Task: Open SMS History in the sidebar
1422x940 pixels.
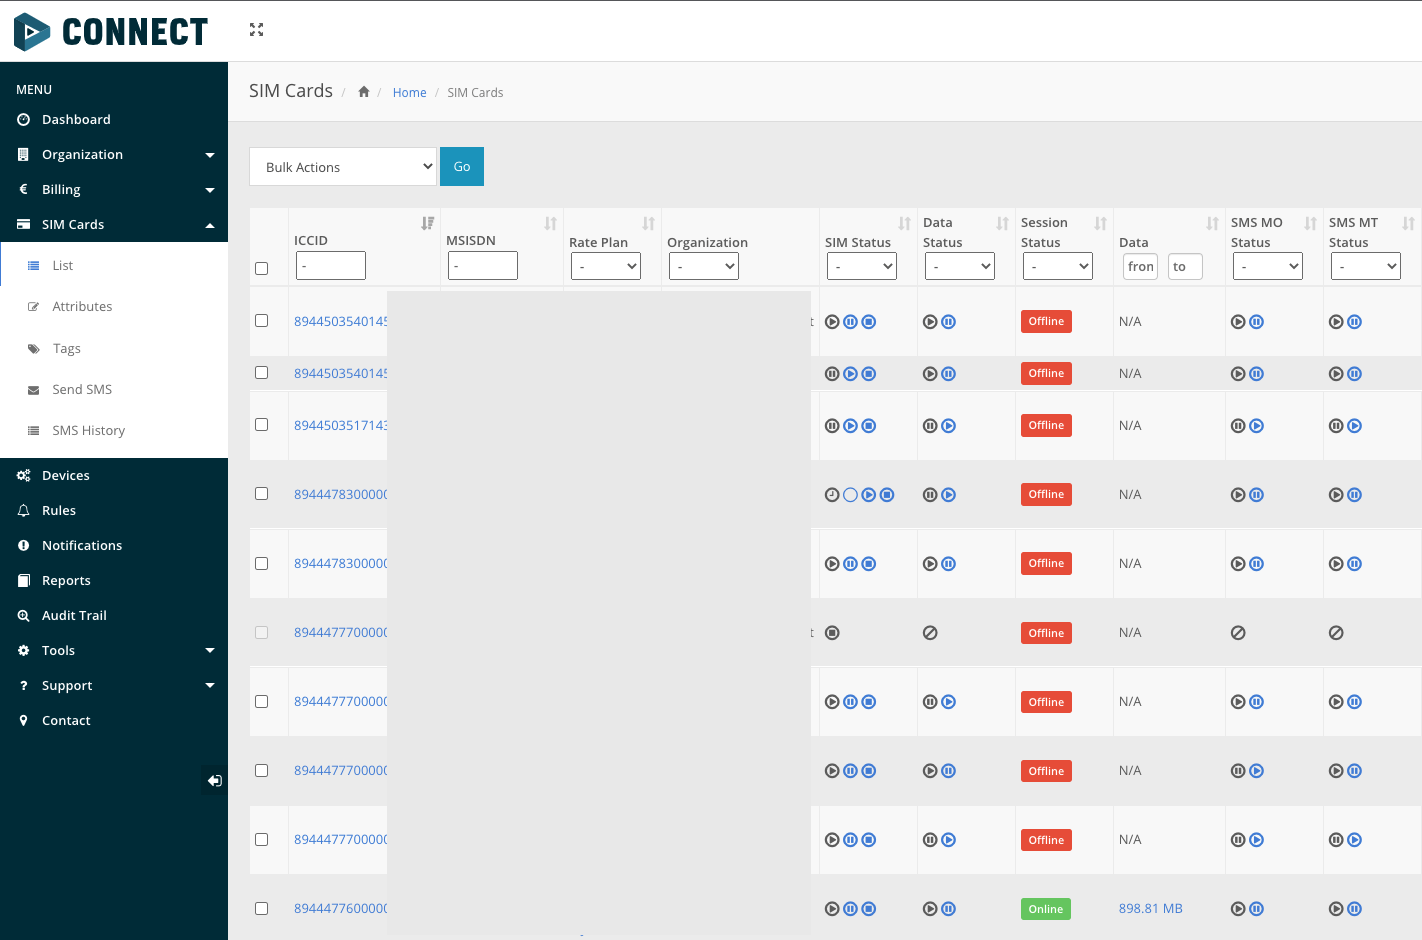Action: coord(114,431)
